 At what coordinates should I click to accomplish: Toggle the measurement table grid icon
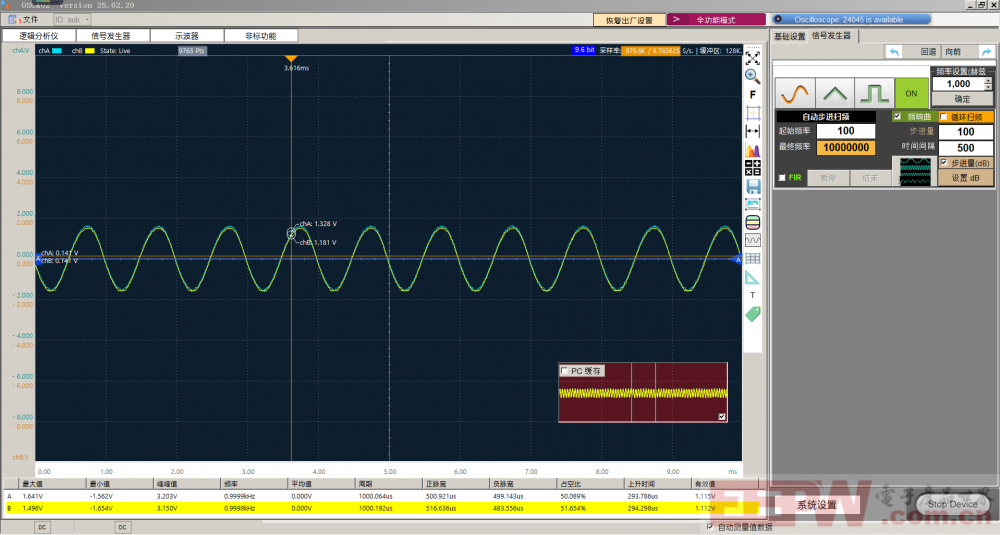[x=753, y=258]
